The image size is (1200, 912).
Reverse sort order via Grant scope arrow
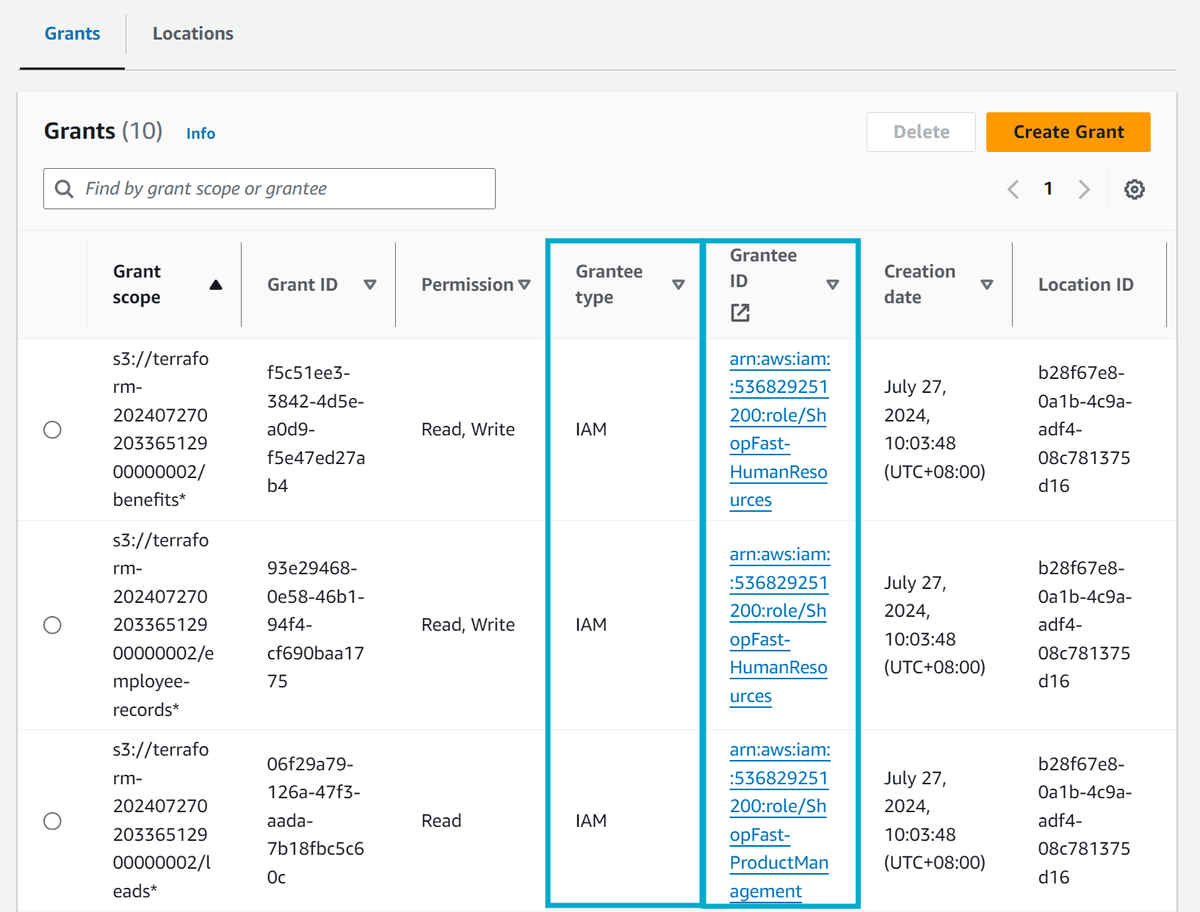click(216, 284)
